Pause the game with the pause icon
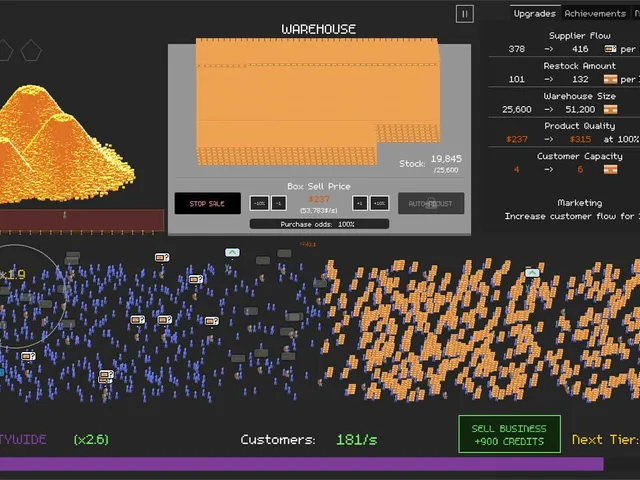 (464, 14)
